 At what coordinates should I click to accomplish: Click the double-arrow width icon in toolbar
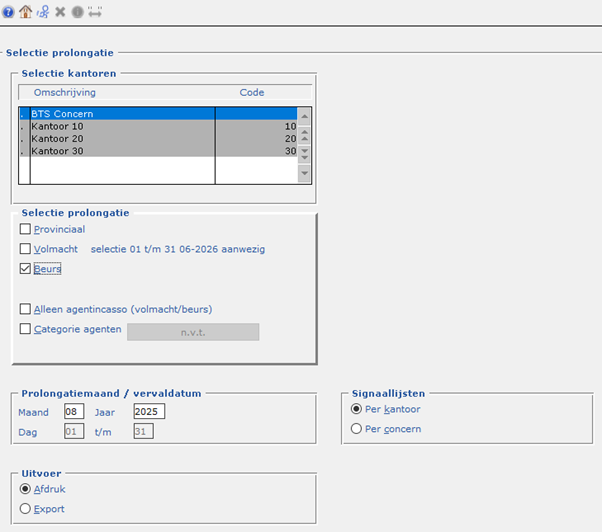click(x=95, y=12)
